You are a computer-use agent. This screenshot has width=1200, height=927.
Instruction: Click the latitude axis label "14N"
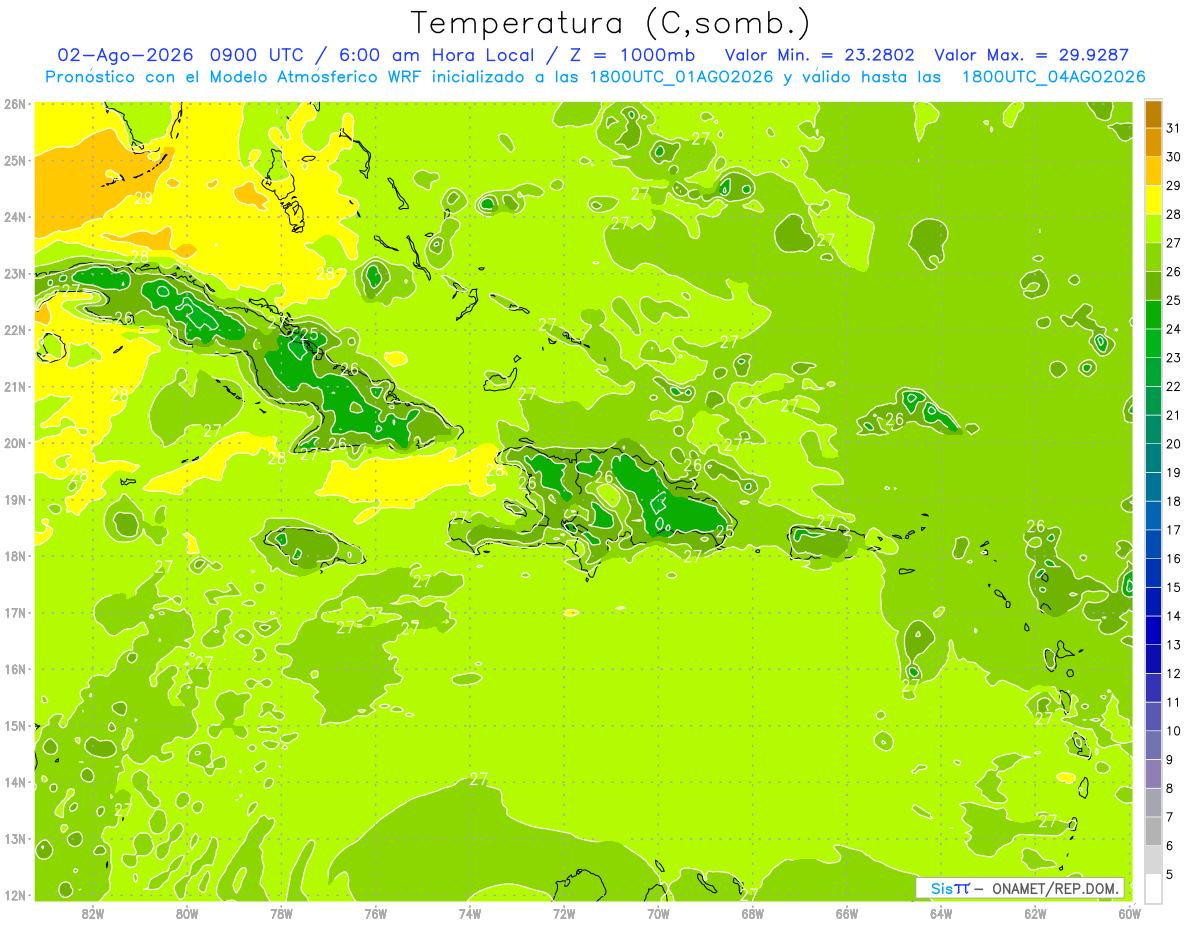(15, 782)
